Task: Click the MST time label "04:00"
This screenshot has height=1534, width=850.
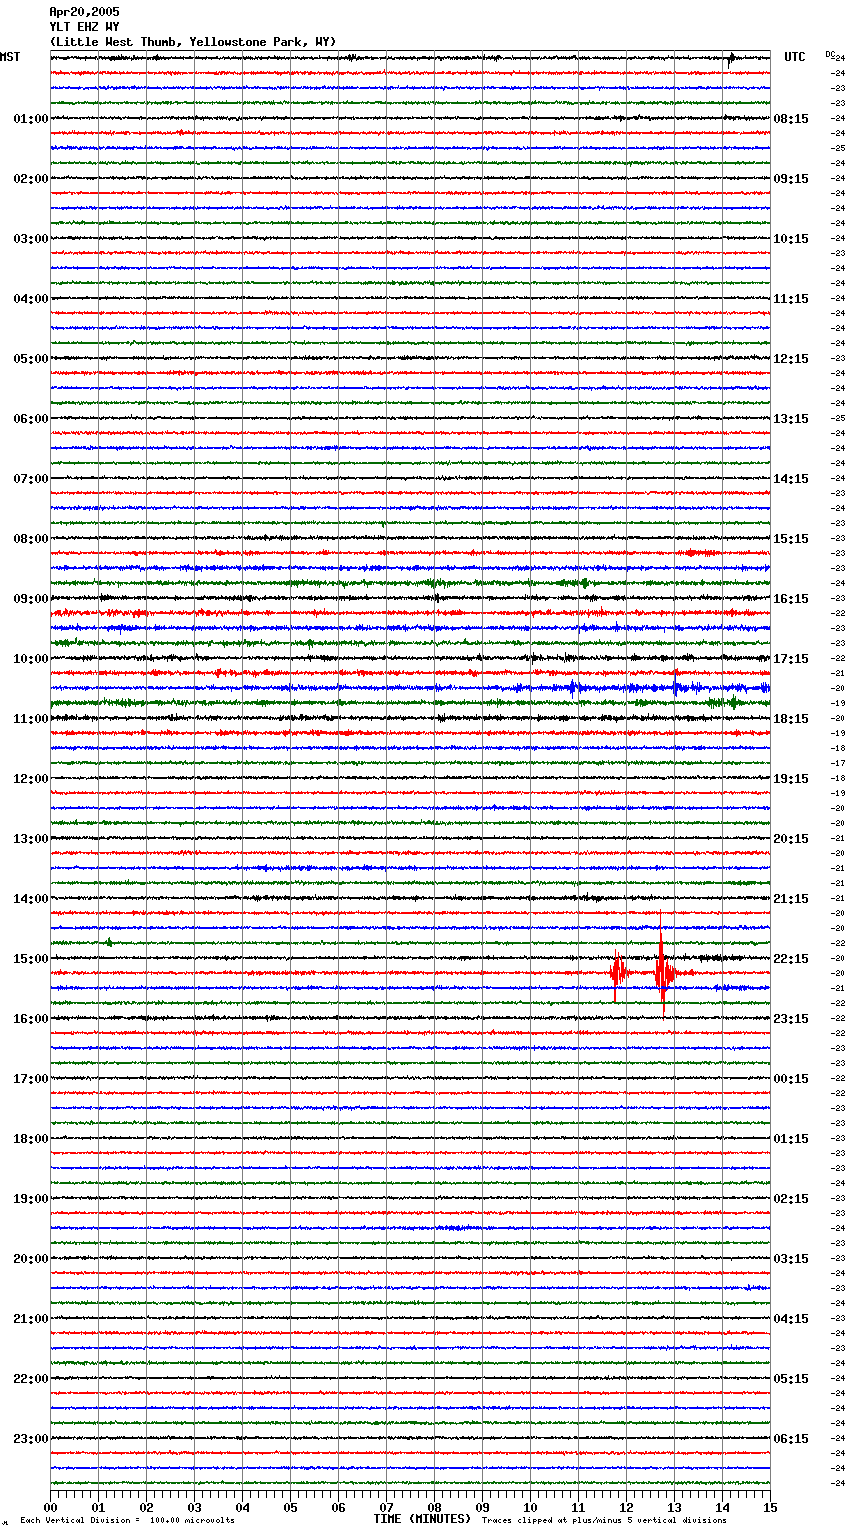Action: pyautogui.click(x=31, y=299)
